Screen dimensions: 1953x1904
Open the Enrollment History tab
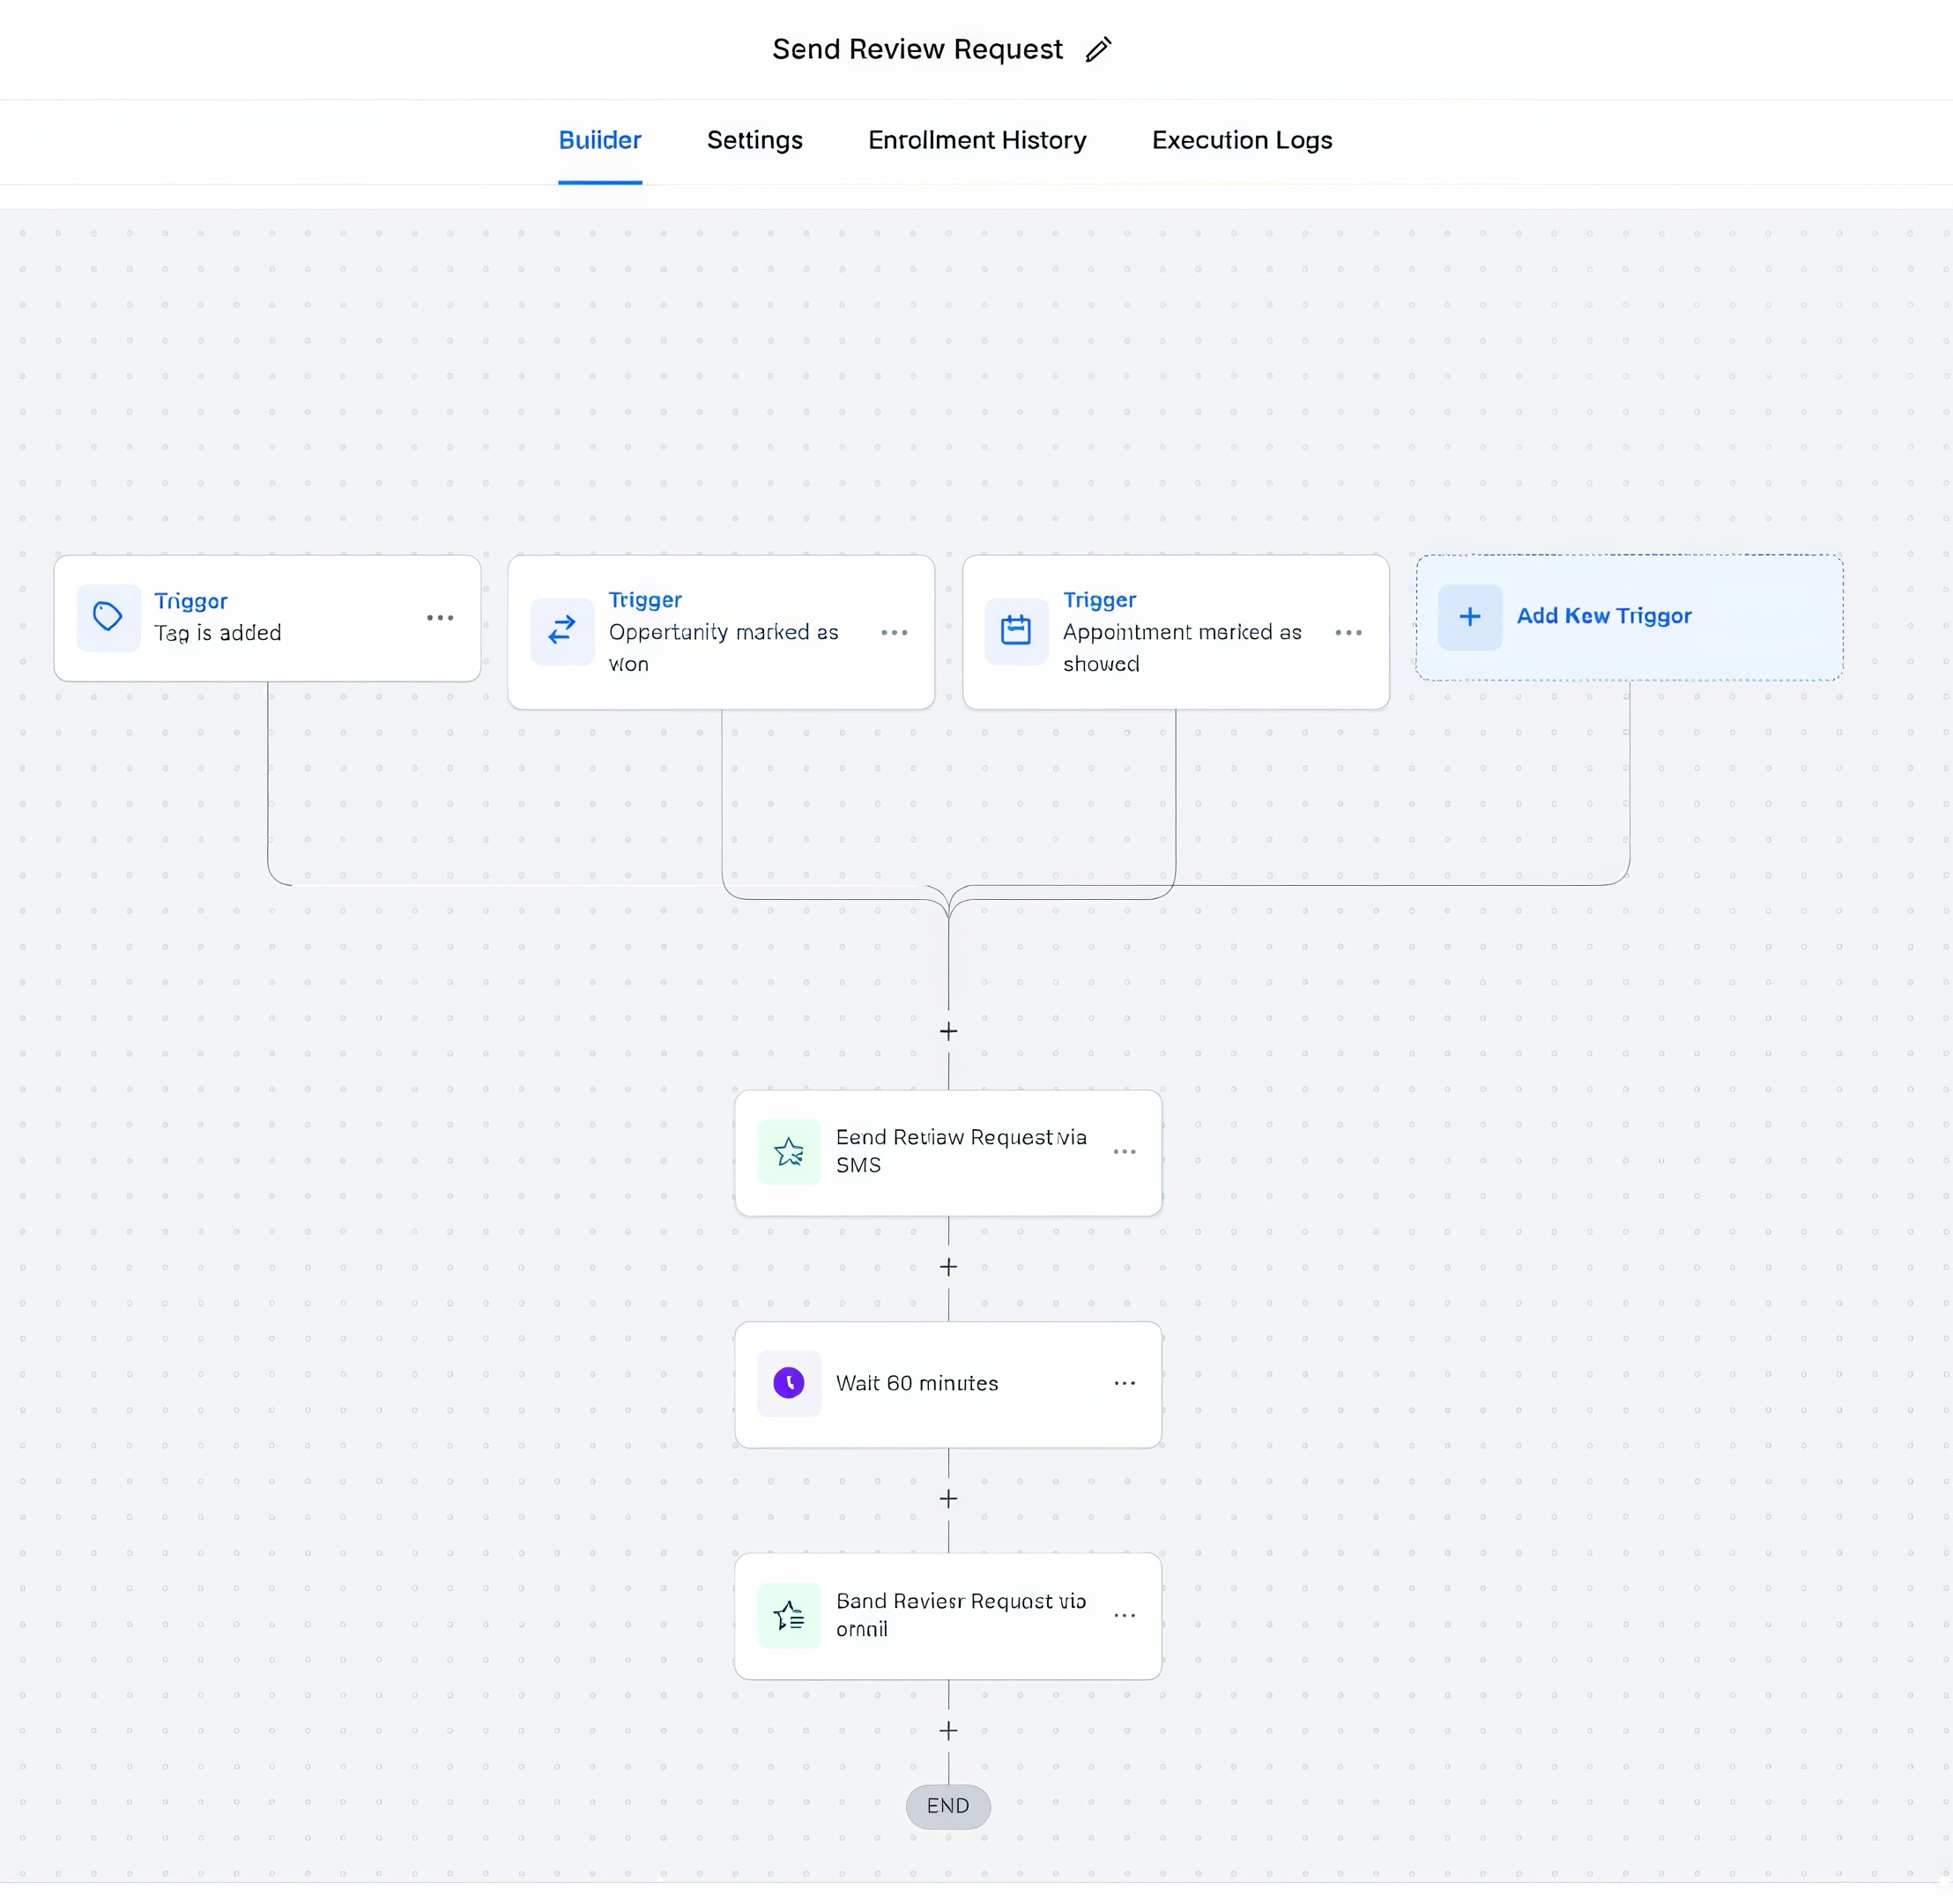tap(976, 140)
